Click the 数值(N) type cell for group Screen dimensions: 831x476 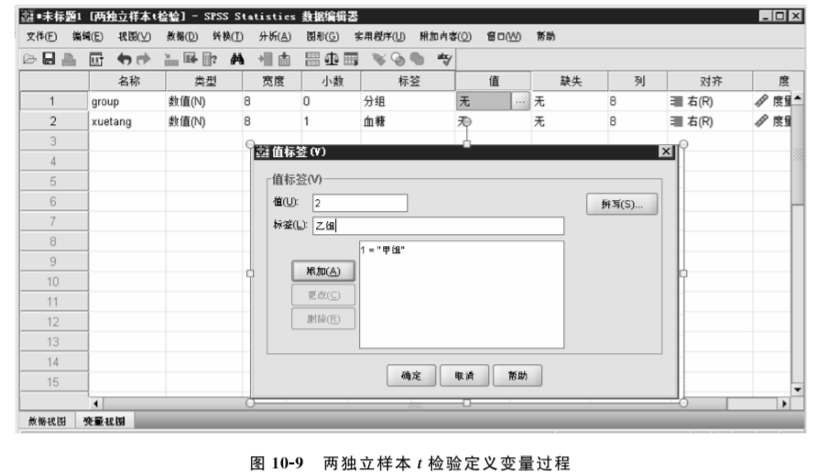click(x=204, y=101)
